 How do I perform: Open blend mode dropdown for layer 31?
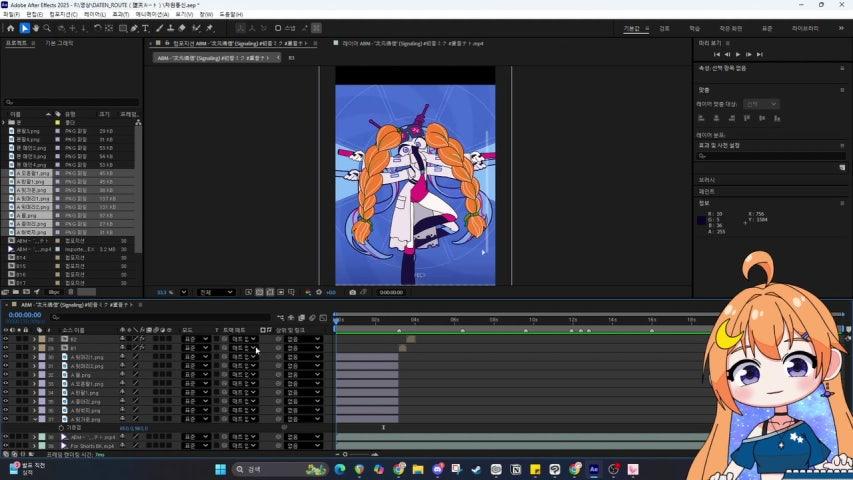[195, 366]
